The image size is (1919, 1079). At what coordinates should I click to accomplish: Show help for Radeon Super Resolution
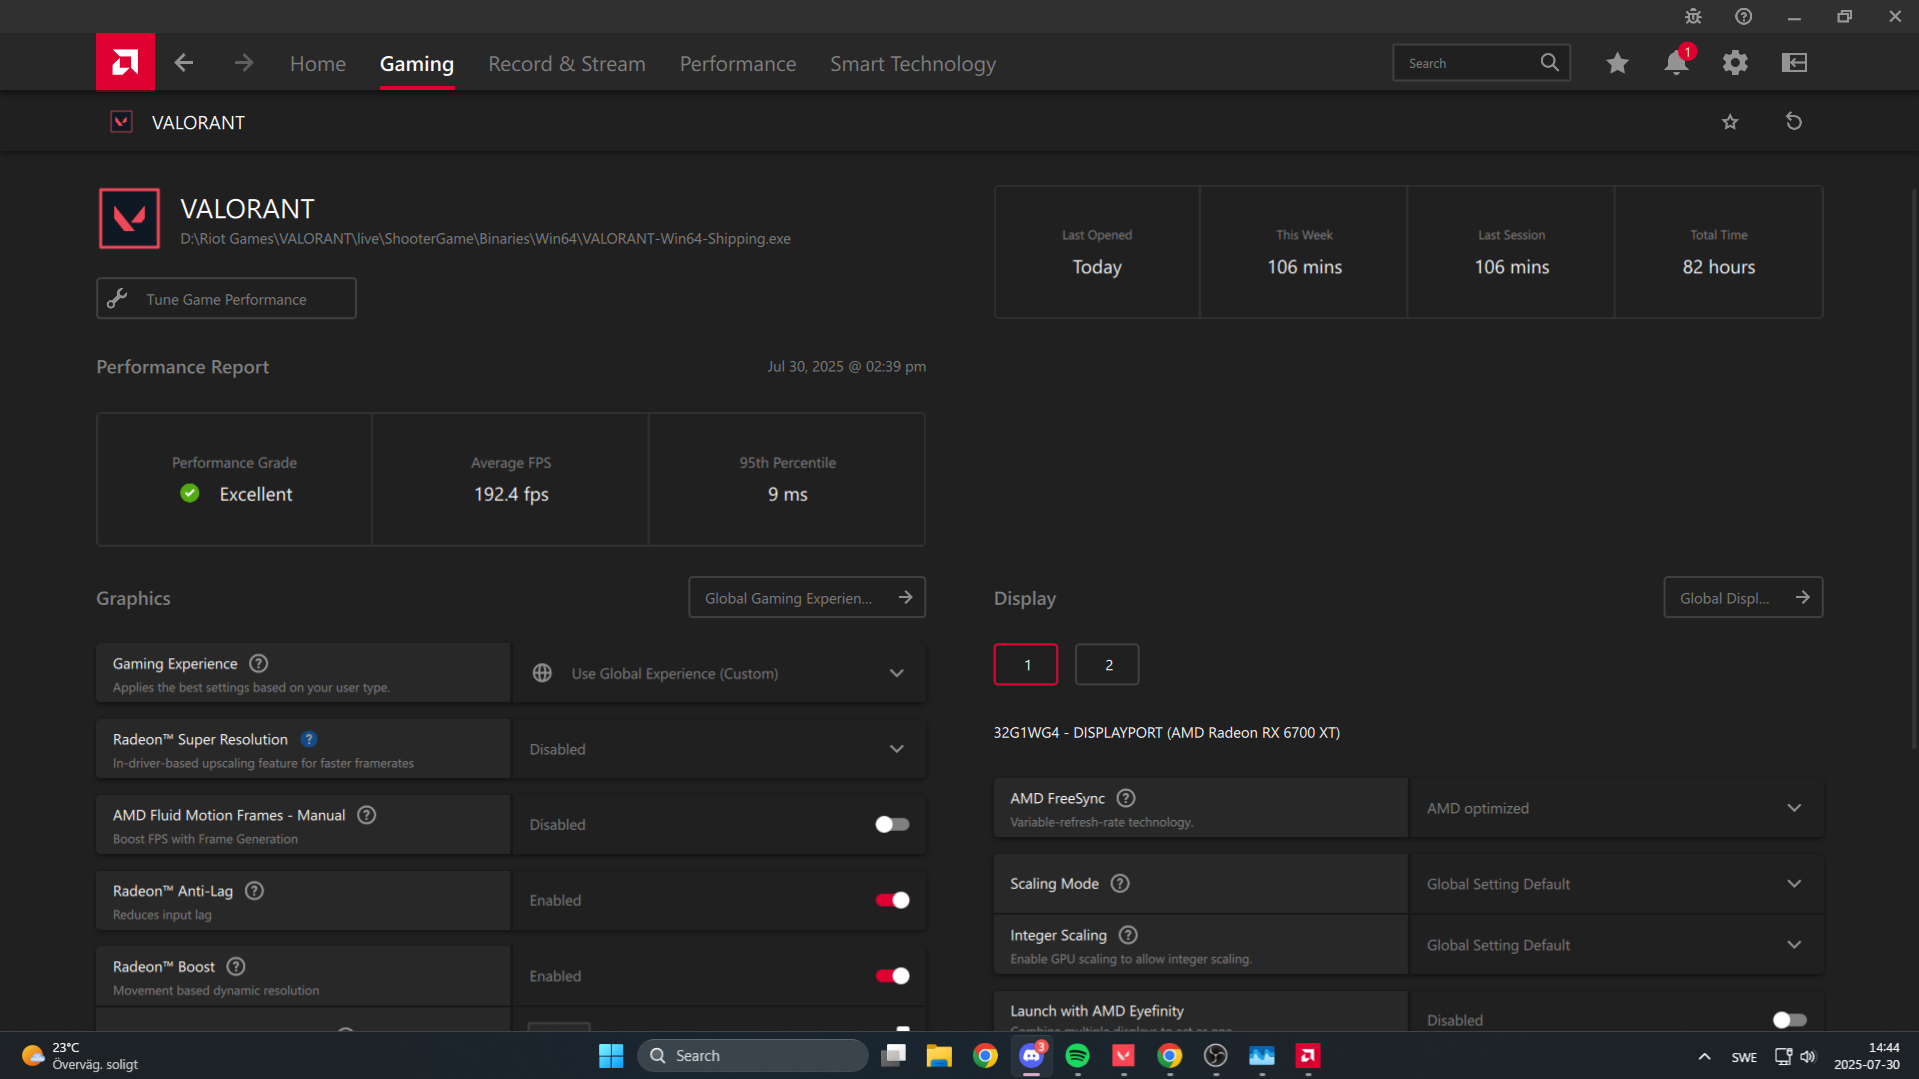(309, 740)
